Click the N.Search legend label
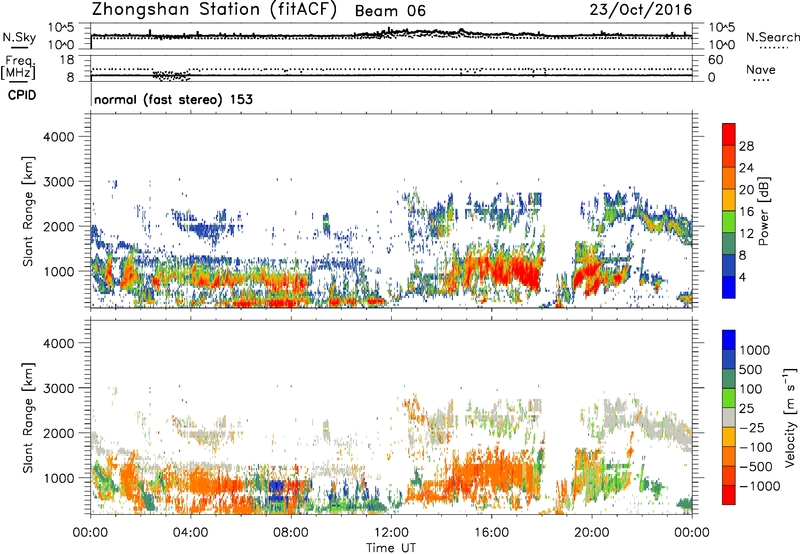 pyautogui.click(x=773, y=37)
